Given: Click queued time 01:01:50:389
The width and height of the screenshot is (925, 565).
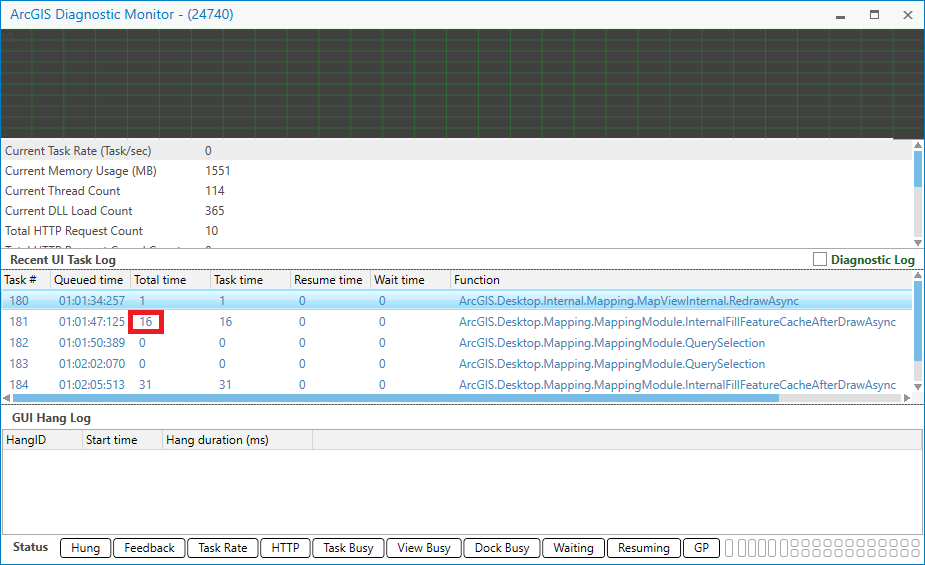Looking at the screenshot, I should pyautogui.click(x=92, y=343).
